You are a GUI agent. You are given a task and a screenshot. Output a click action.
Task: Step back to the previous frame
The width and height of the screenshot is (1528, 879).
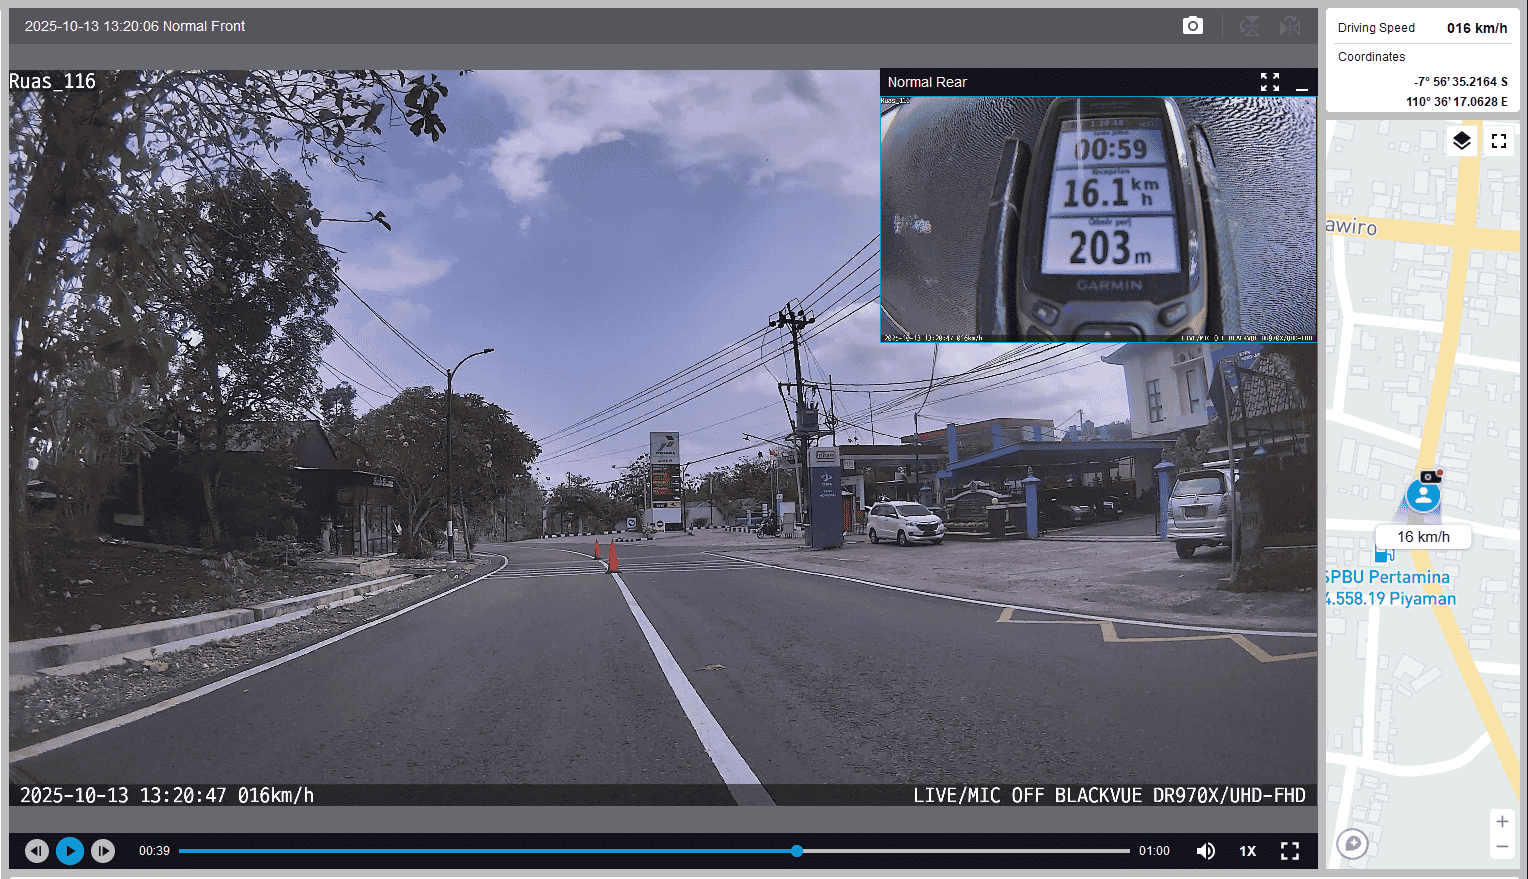pos(37,851)
